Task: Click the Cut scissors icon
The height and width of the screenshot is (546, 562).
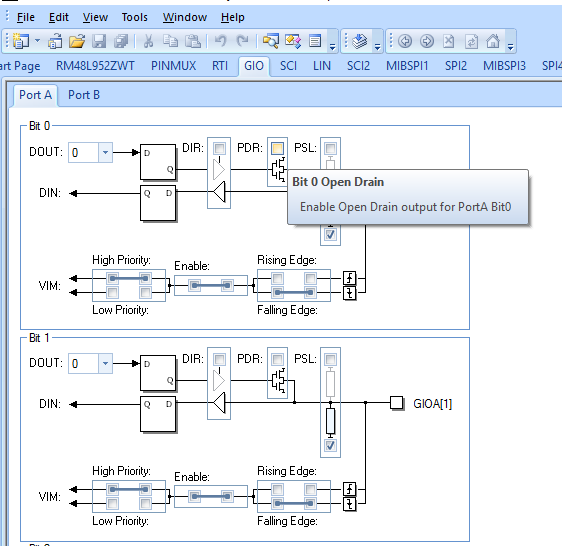Action: tap(148, 41)
